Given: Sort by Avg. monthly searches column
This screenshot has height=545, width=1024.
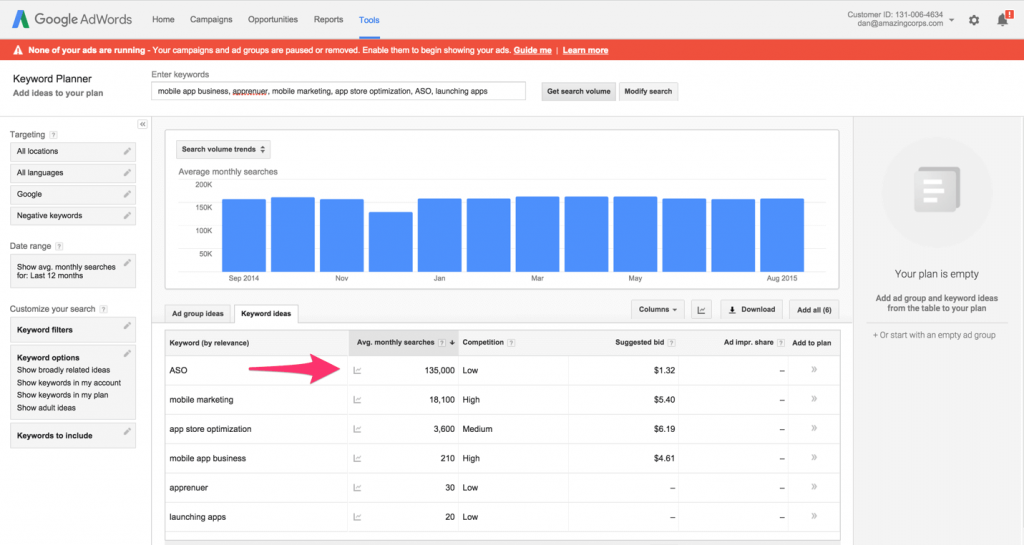Looking at the screenshot, I should pyautogui.click(x=404, y=343).
